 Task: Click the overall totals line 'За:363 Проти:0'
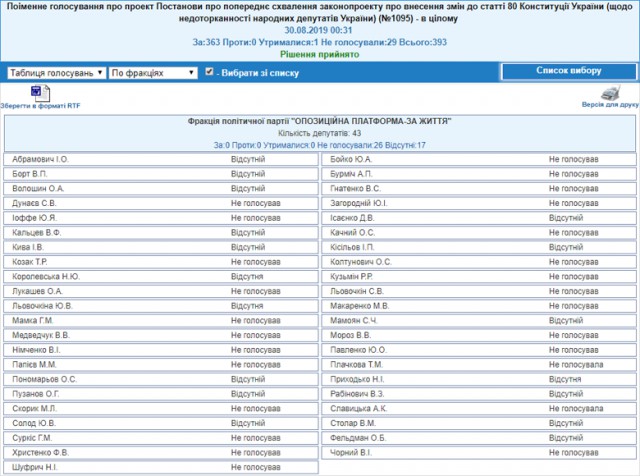coord(320,42)
